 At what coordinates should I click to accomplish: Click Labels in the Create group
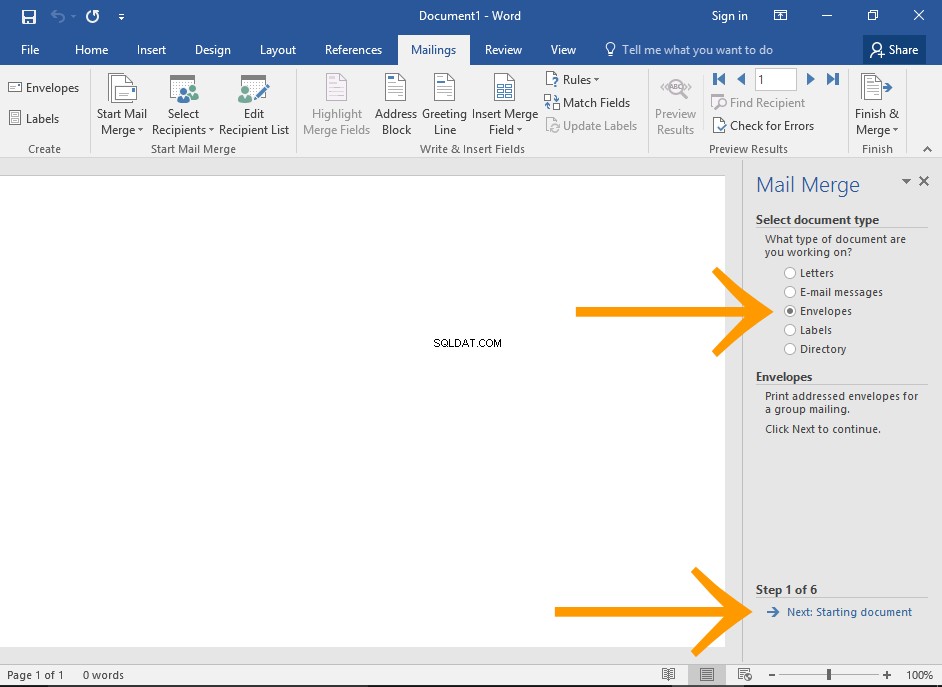pos(34,118)
